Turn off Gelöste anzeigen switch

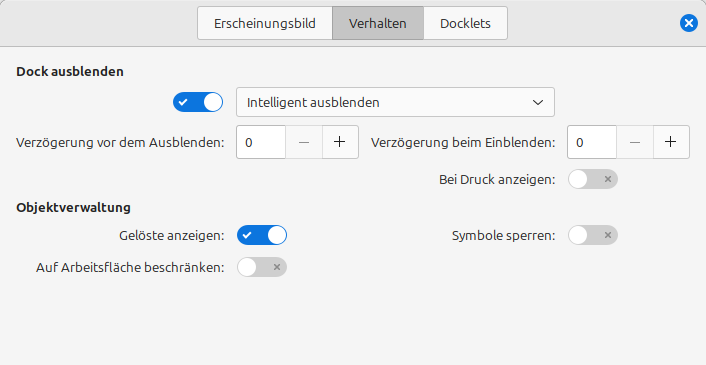[262, 235]
